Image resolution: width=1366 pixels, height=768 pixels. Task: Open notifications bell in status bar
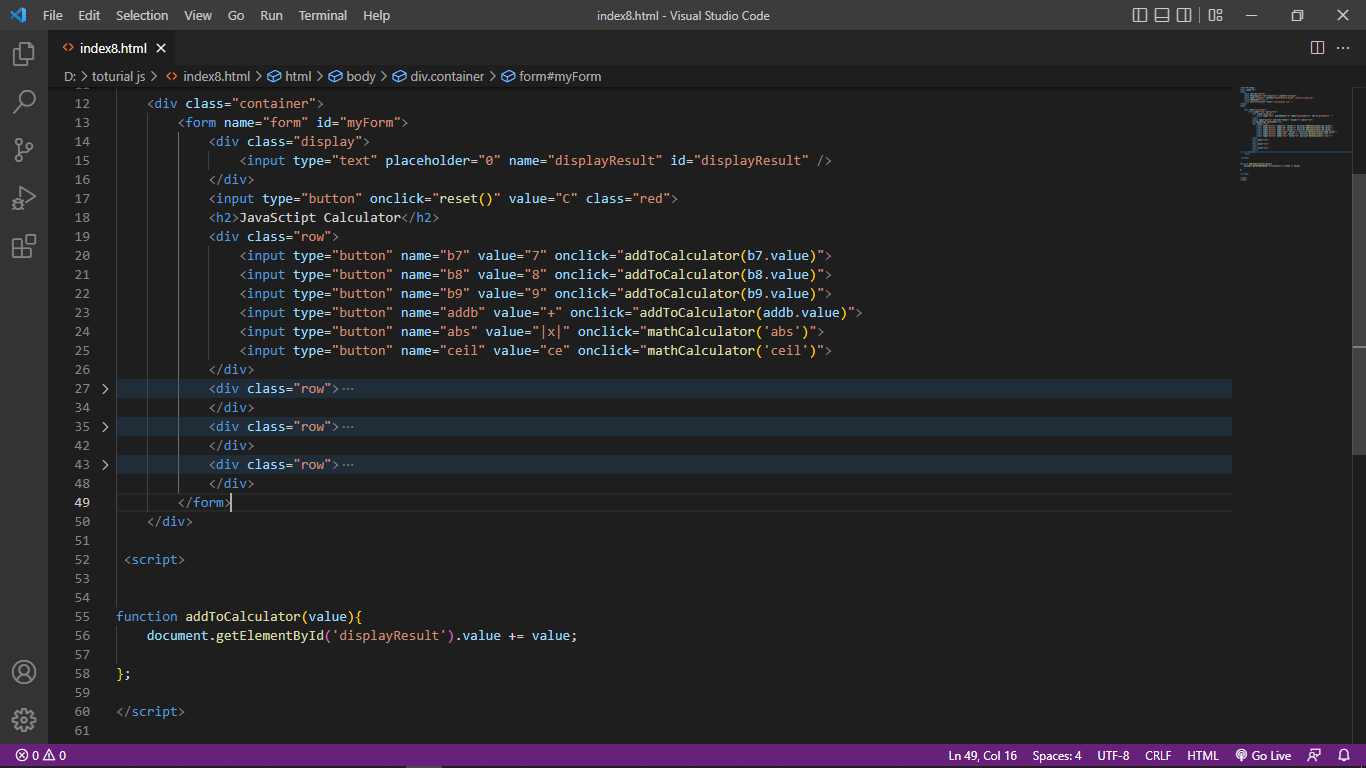tap(1342, 756)
